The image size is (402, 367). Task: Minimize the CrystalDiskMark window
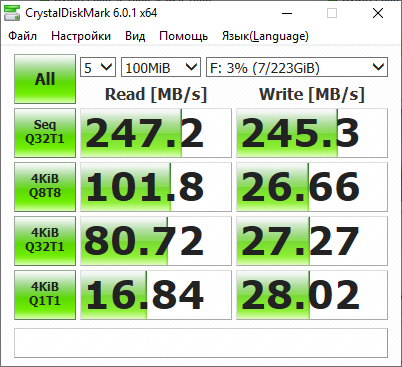coord(287,13)
